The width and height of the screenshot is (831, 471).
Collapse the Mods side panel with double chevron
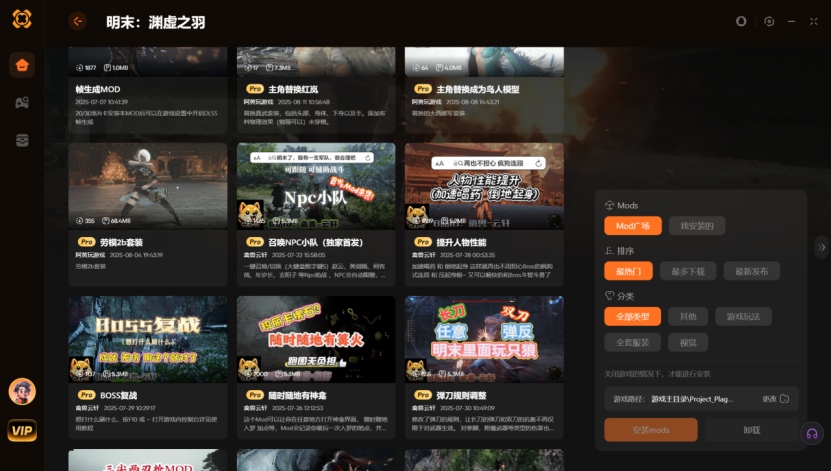[821, 247]
